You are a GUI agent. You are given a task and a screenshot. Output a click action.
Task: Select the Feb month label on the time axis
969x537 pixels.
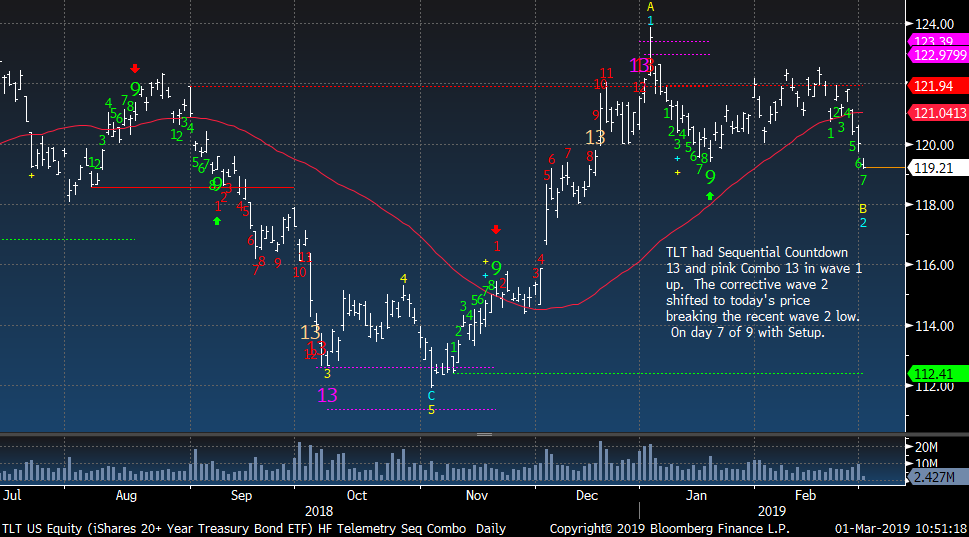coord(805,496)
